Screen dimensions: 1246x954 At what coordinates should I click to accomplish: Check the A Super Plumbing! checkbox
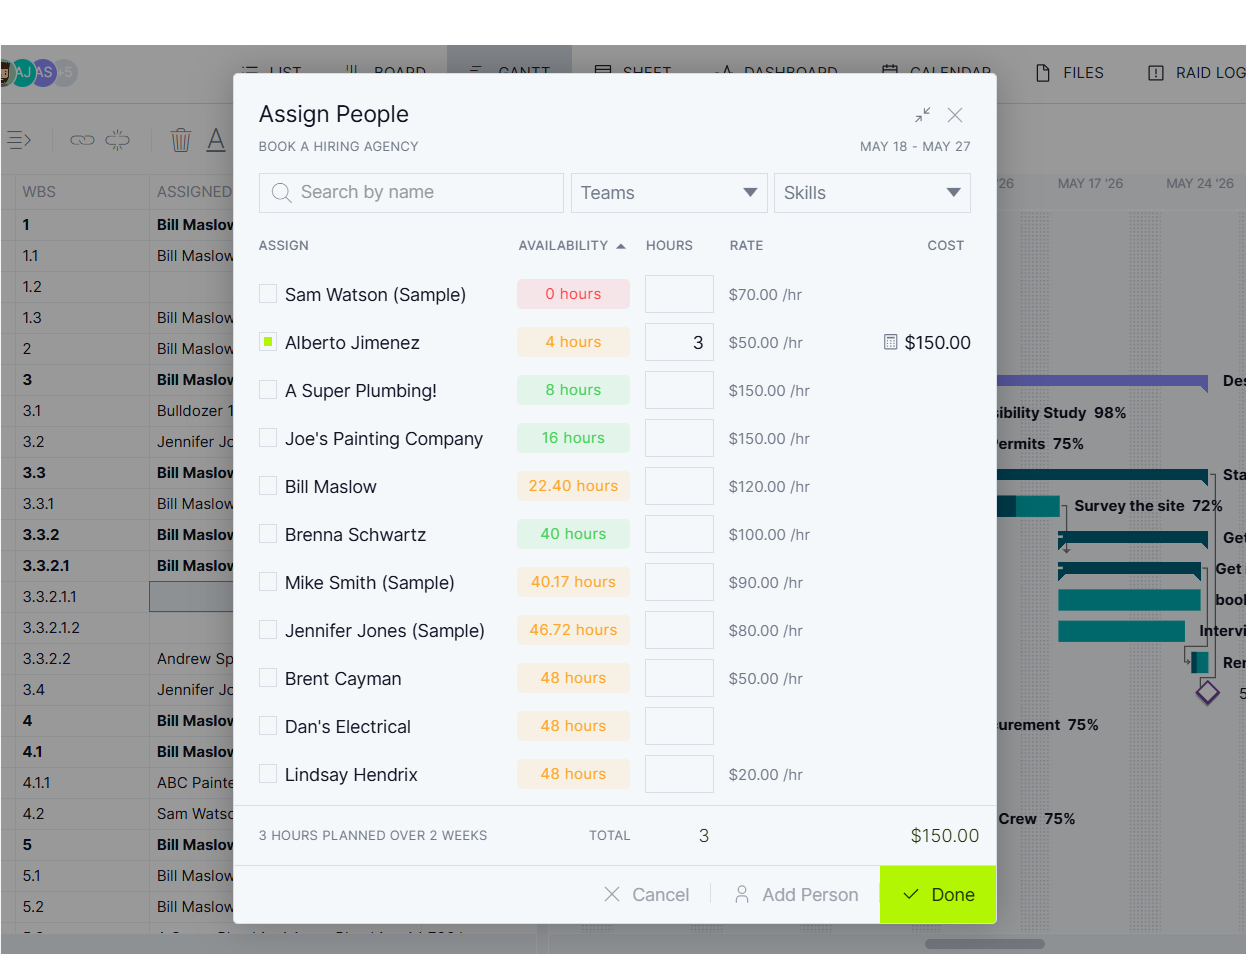coord(268,390)
